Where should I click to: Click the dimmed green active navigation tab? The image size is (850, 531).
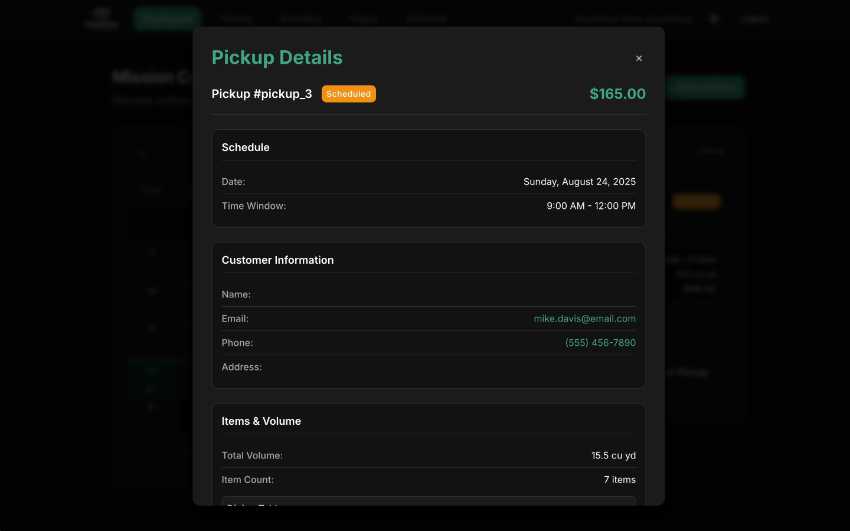(167, 18)
